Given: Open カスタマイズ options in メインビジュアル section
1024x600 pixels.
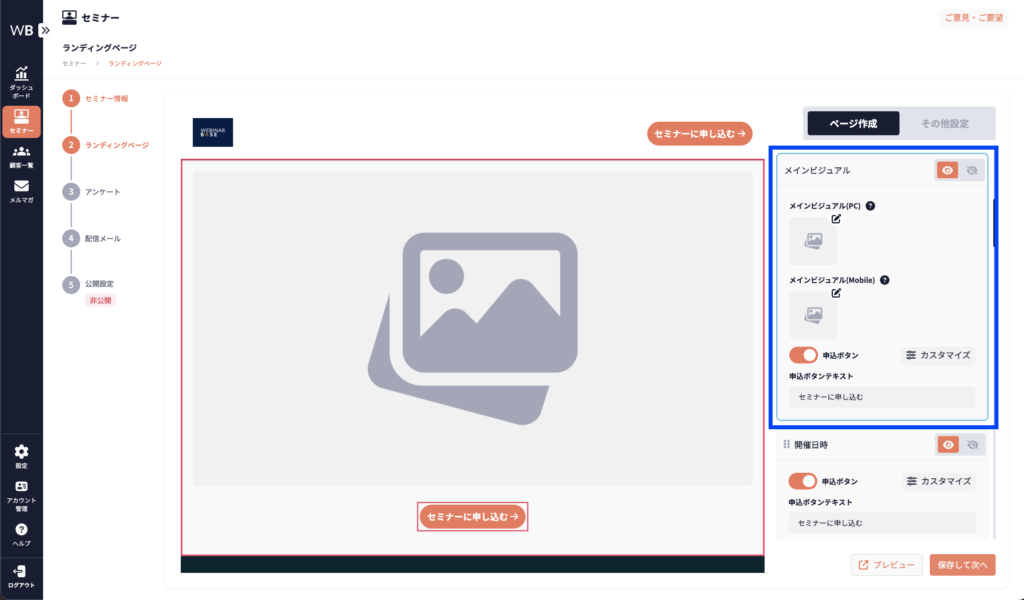Looking at the screenshot, I should 938,355.
